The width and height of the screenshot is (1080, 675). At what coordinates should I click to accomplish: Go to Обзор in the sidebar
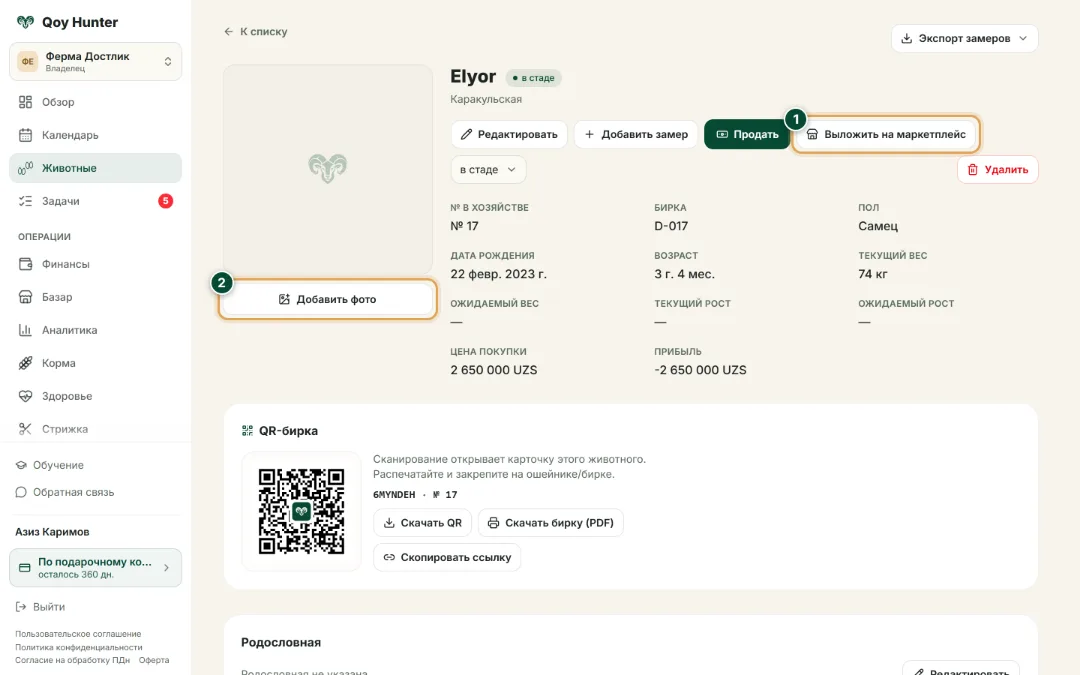[x=96, y=102]
